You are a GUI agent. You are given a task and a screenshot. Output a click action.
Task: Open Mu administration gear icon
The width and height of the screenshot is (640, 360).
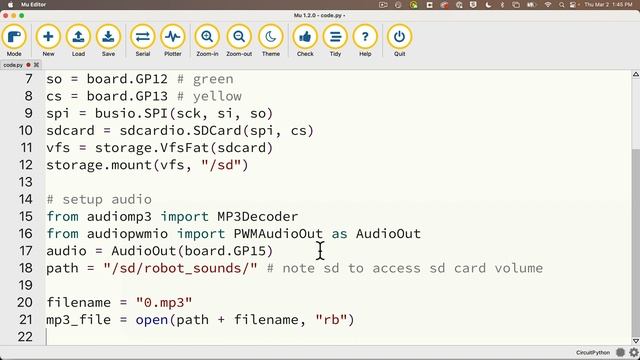[634, 352]
